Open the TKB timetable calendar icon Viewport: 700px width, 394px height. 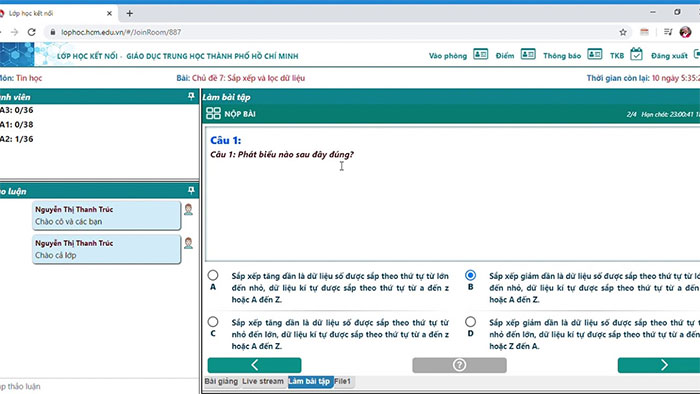(636, 54)
